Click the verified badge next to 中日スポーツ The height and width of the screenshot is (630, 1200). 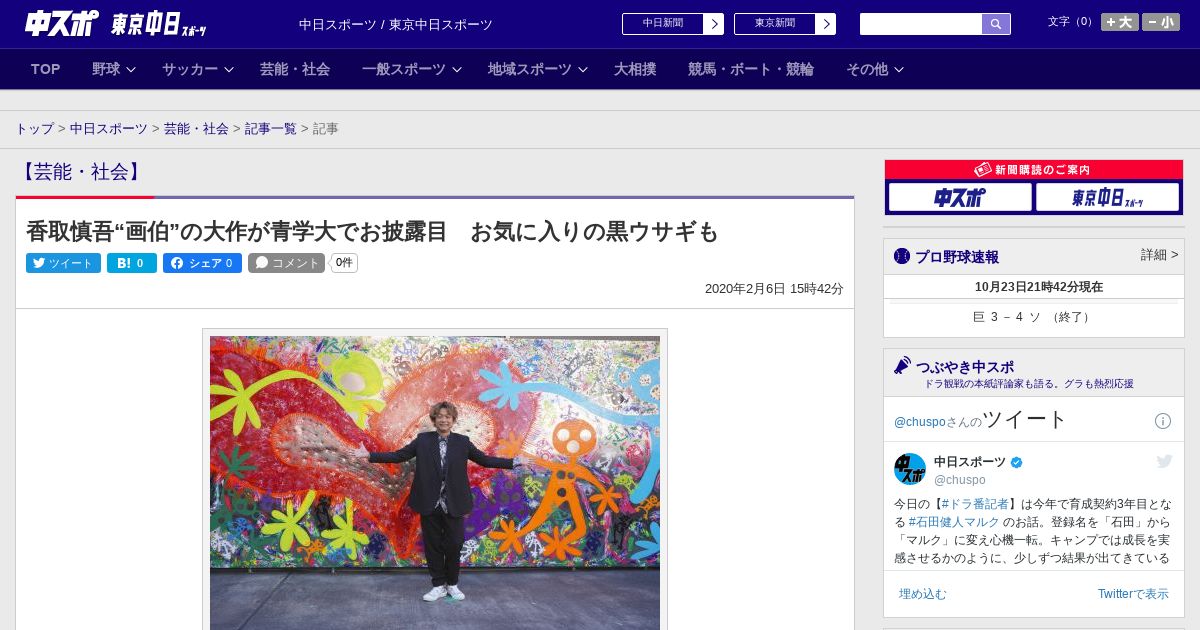point(1017,462)
